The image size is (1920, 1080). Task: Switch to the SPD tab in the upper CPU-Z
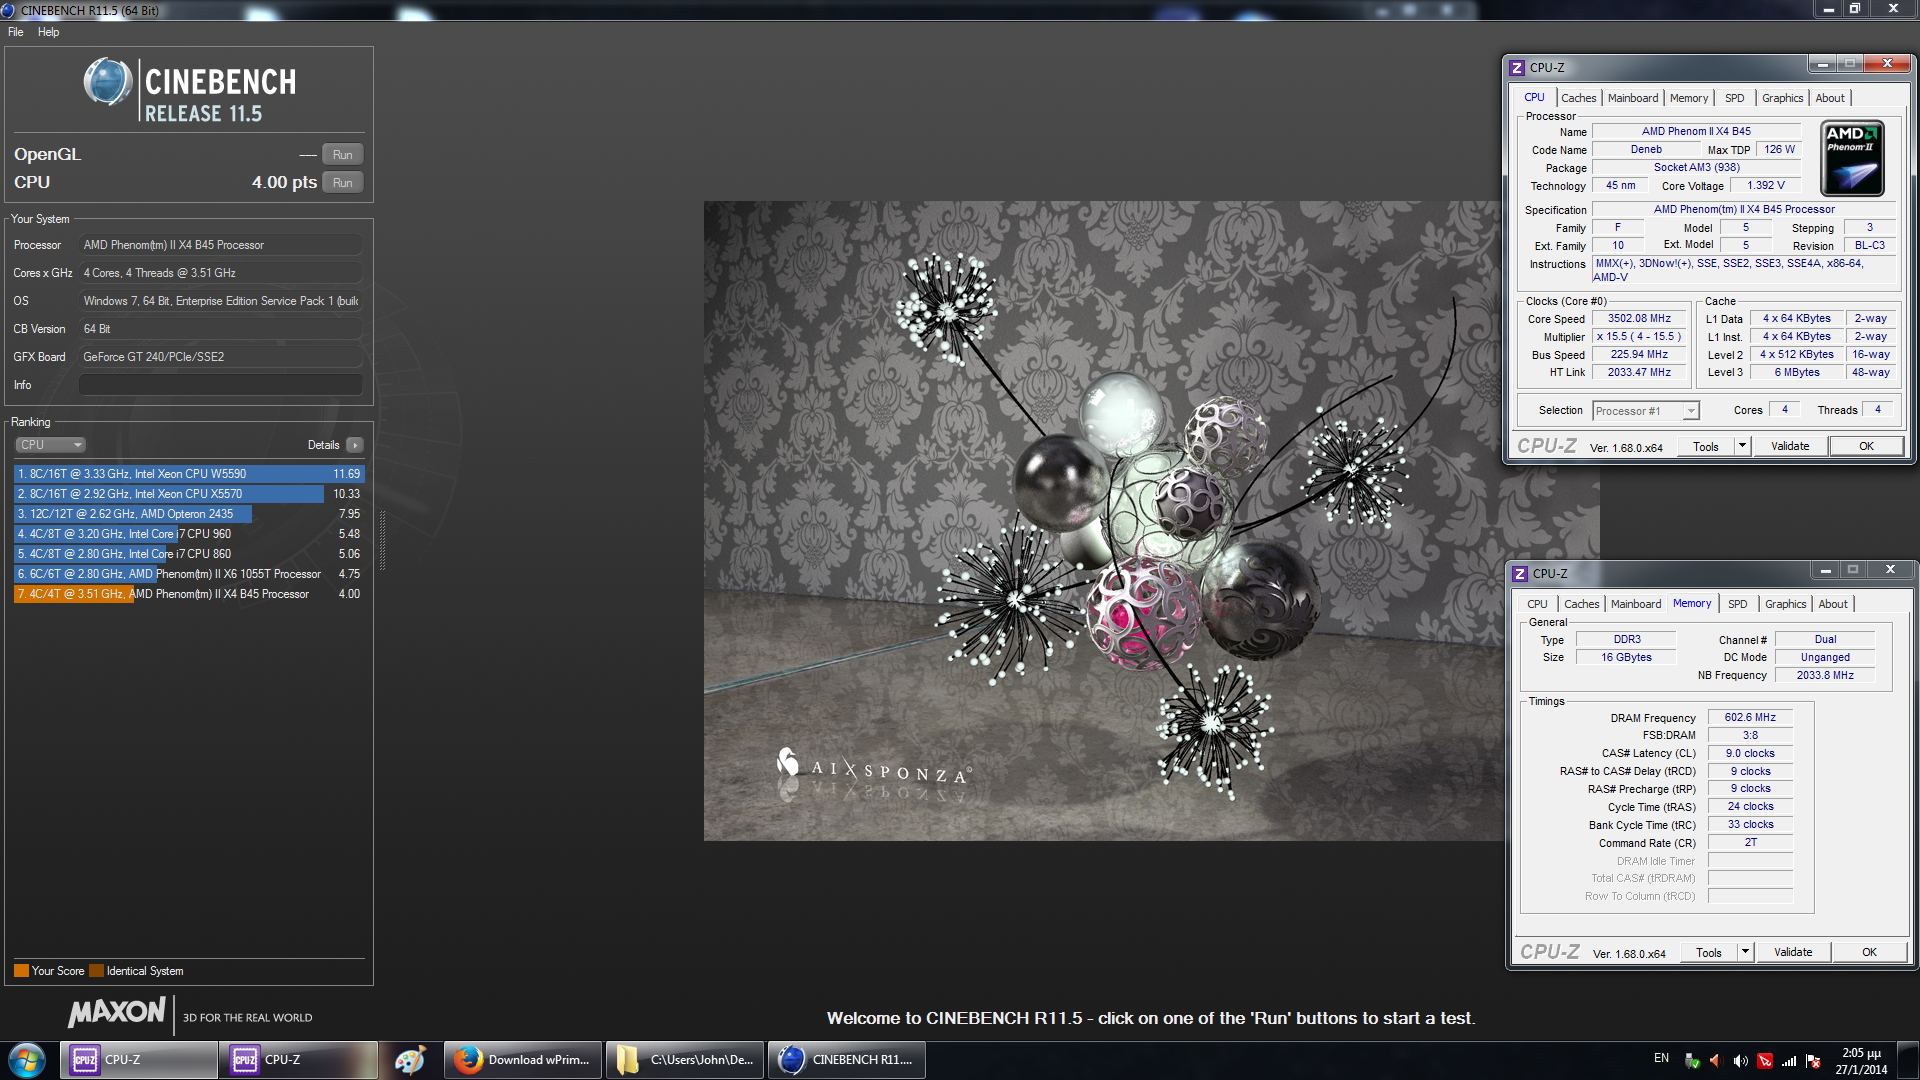click(x=1735, y=98)
